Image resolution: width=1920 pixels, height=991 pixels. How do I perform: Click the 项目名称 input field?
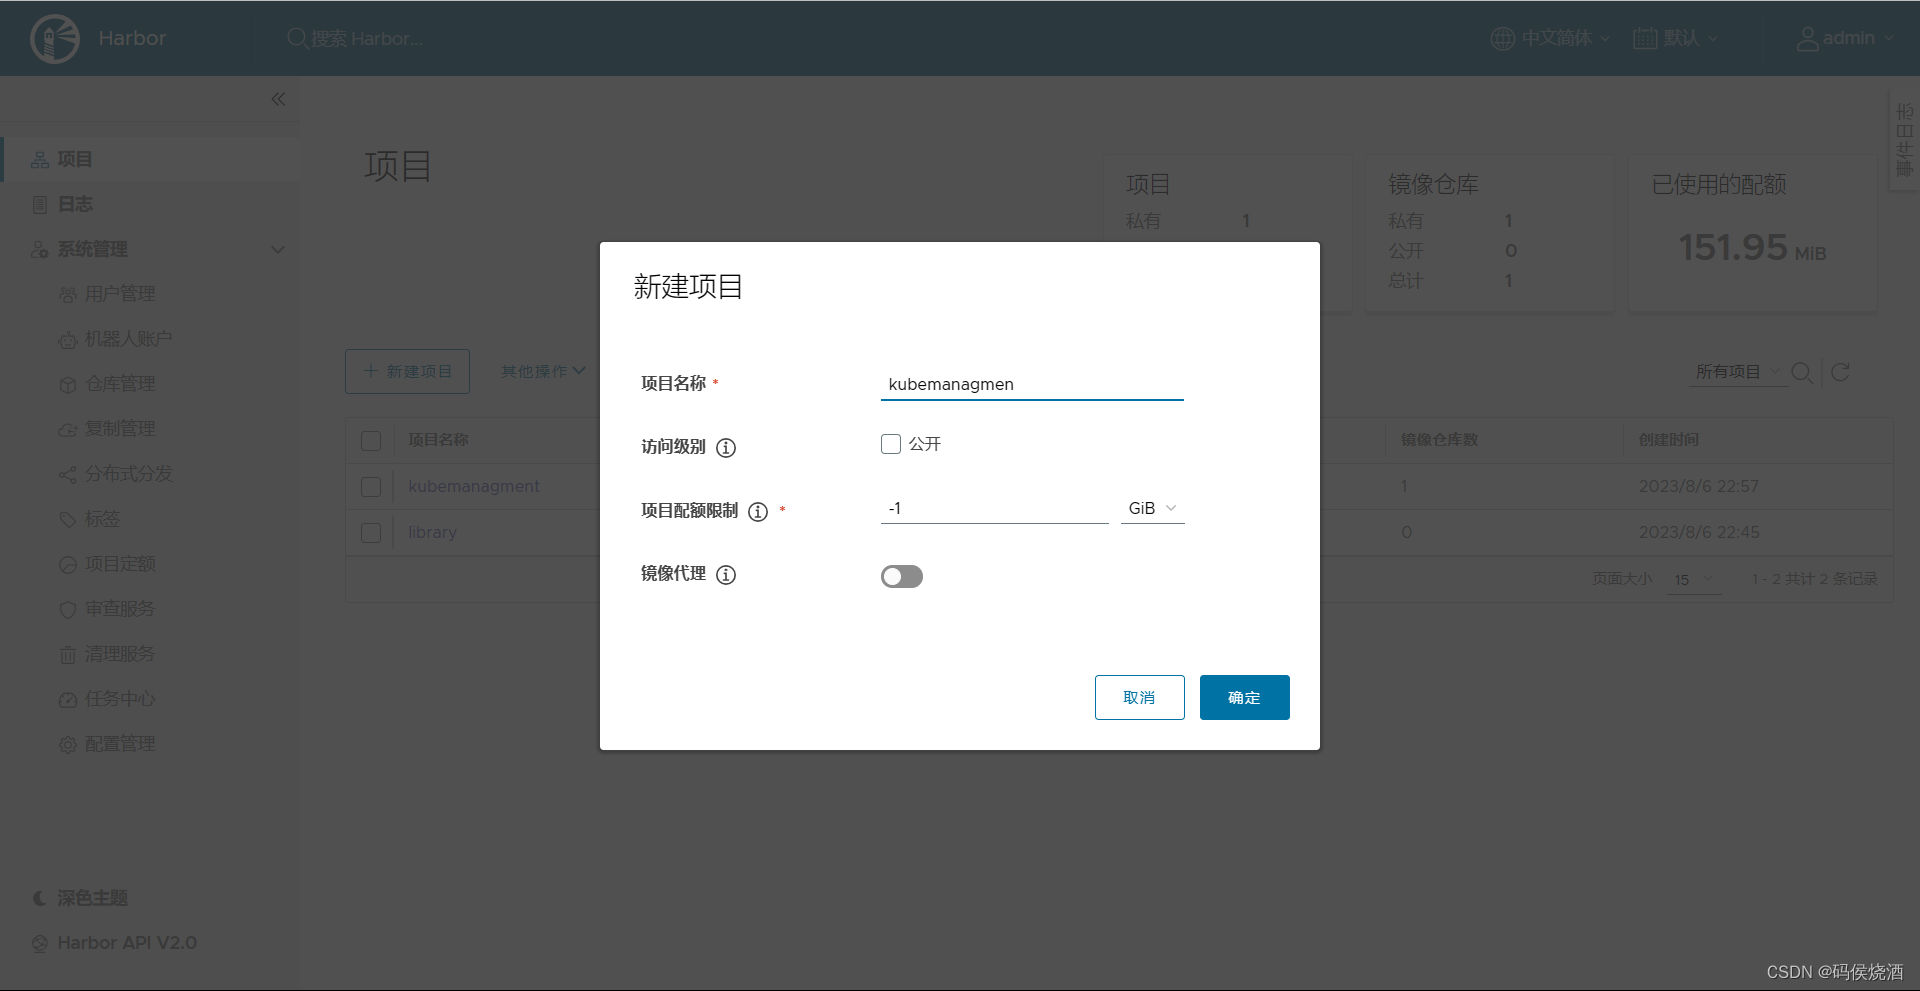[x=1032, y=385]
